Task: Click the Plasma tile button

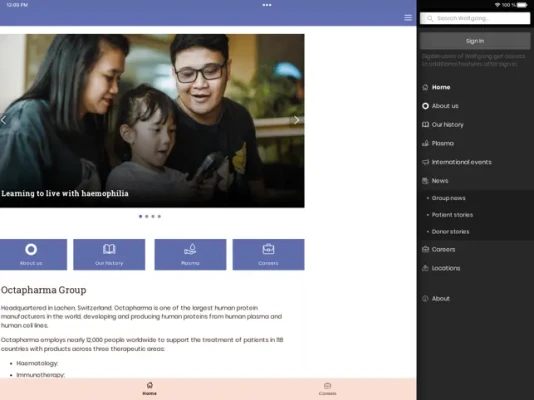Action: 190,255
